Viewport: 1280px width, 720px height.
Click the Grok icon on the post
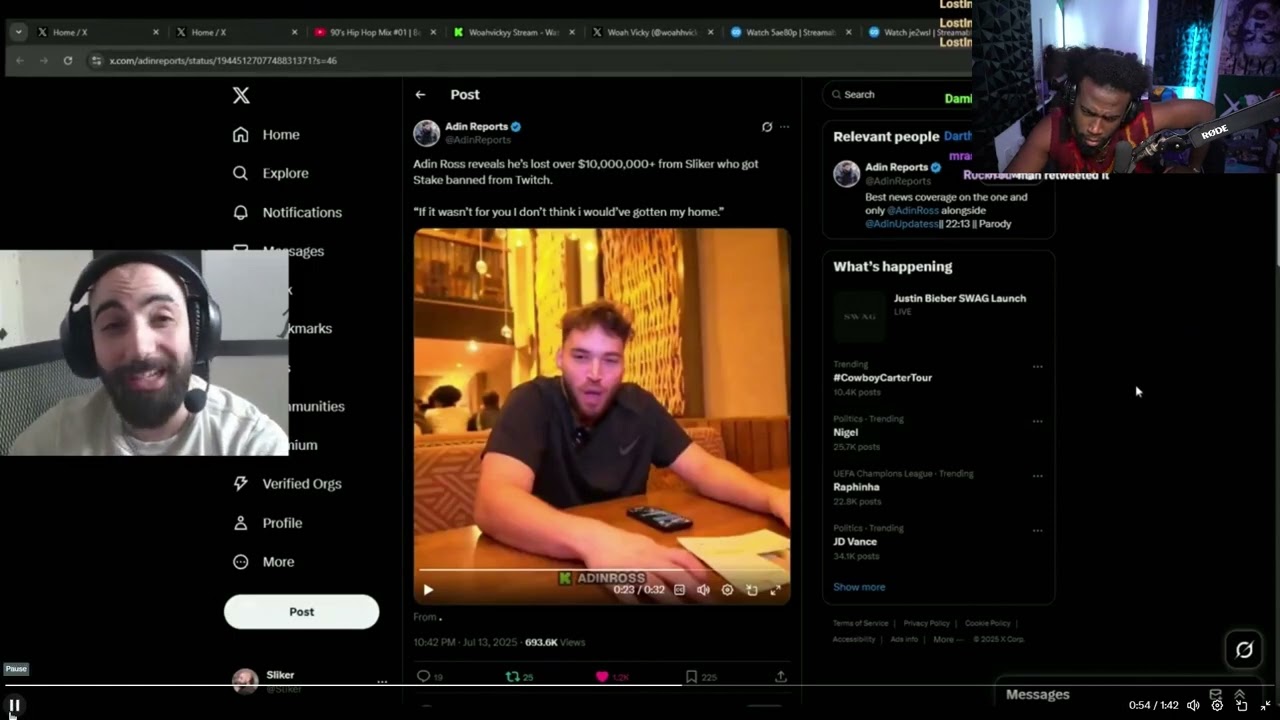[x=767, y=127]
